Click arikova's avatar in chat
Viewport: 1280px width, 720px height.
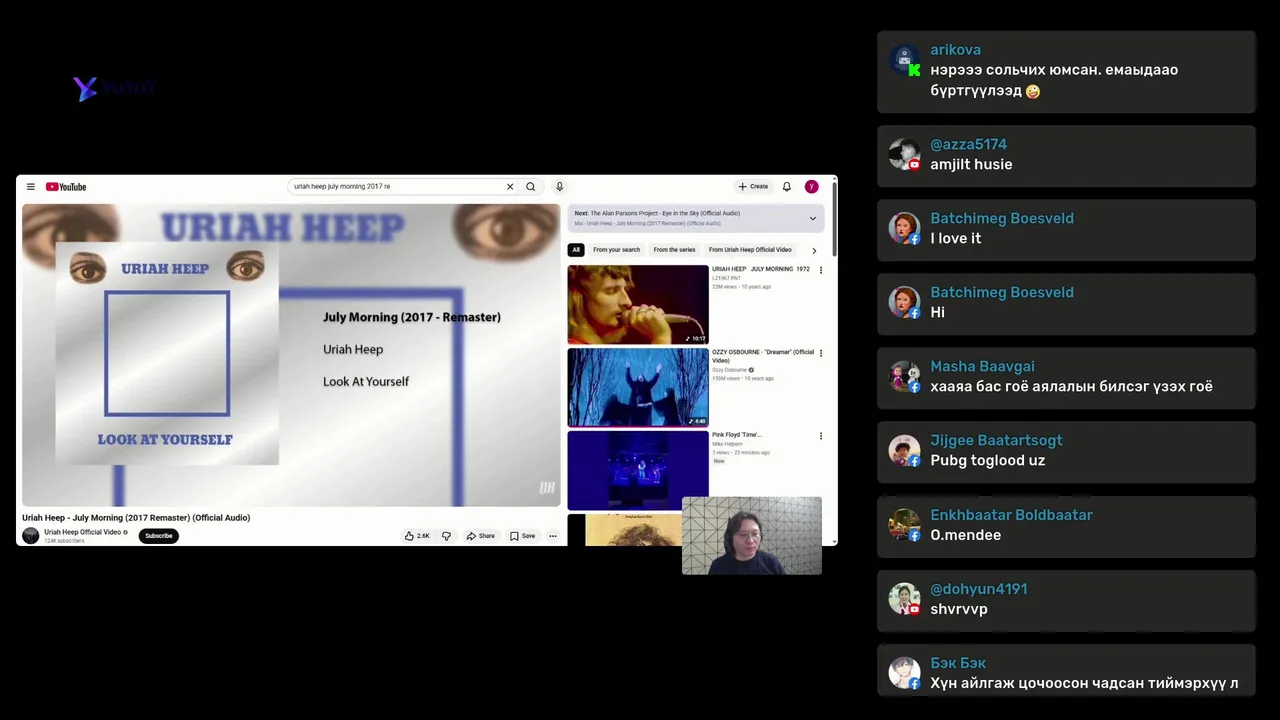(905, 60)
